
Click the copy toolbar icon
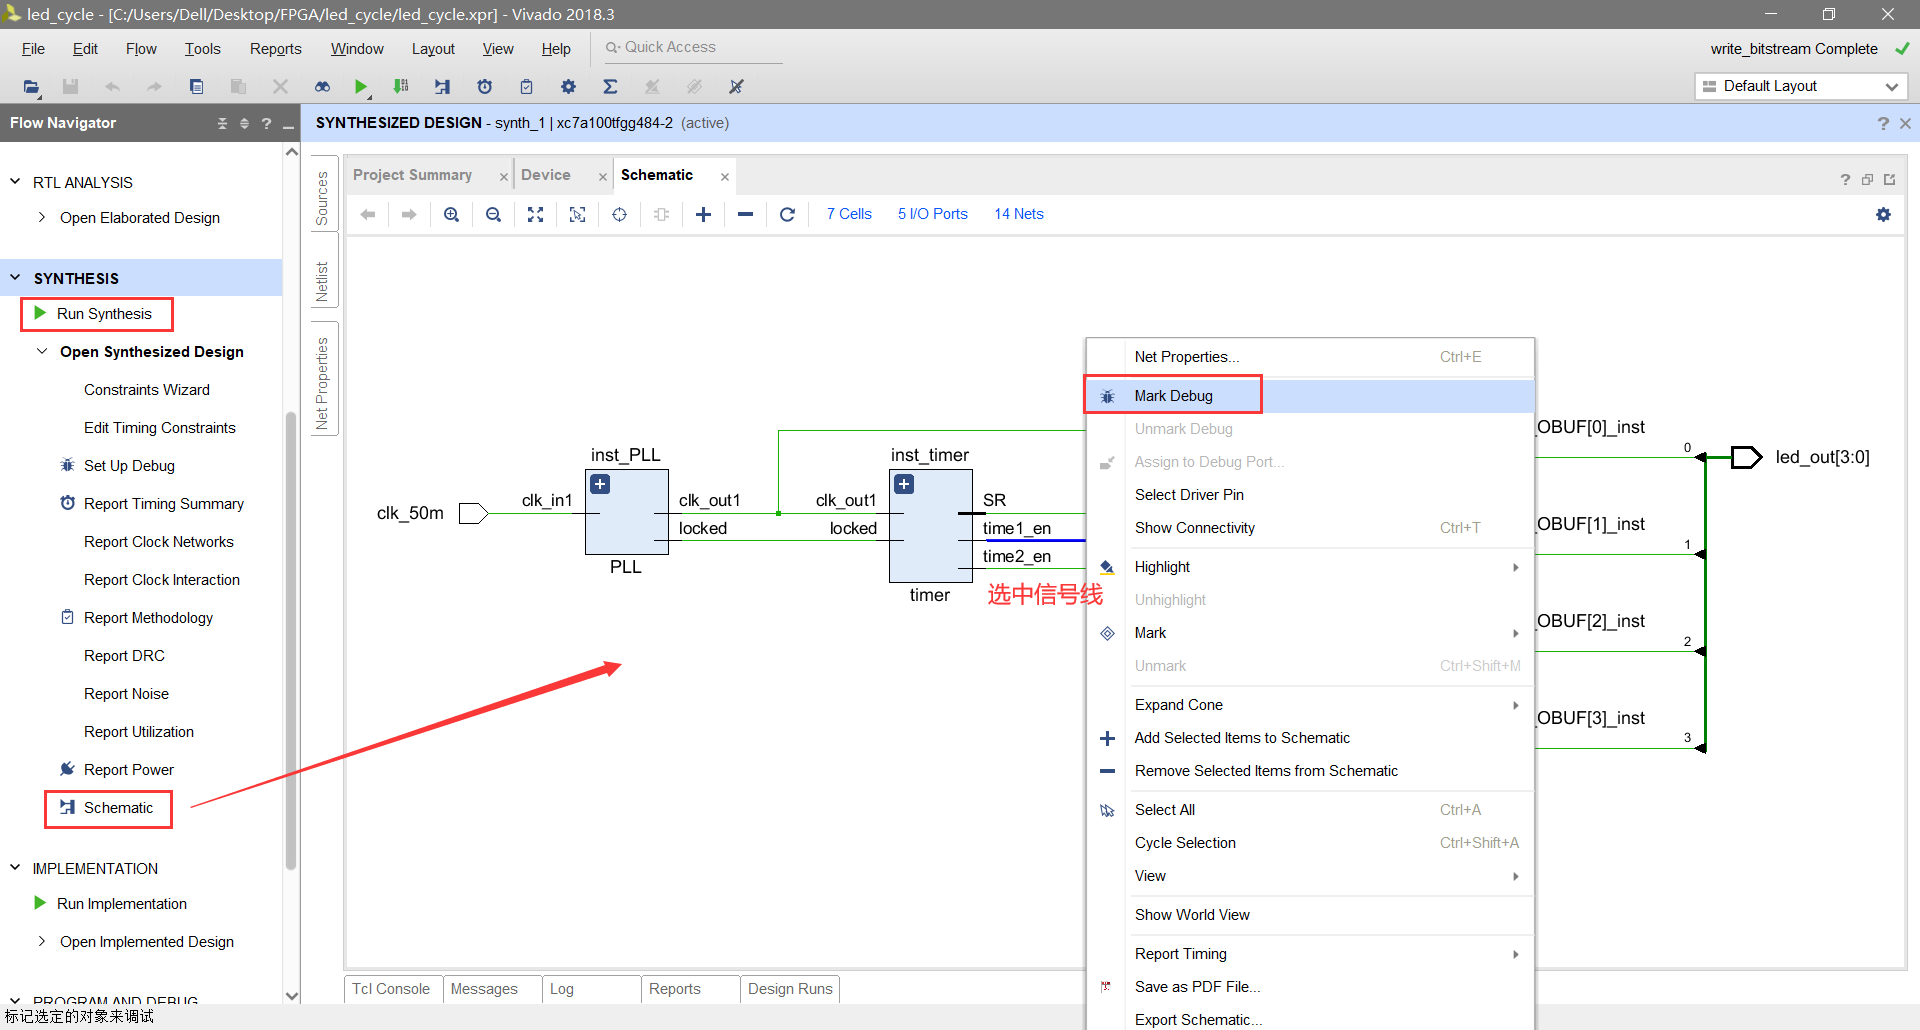(x=196, y=87)
